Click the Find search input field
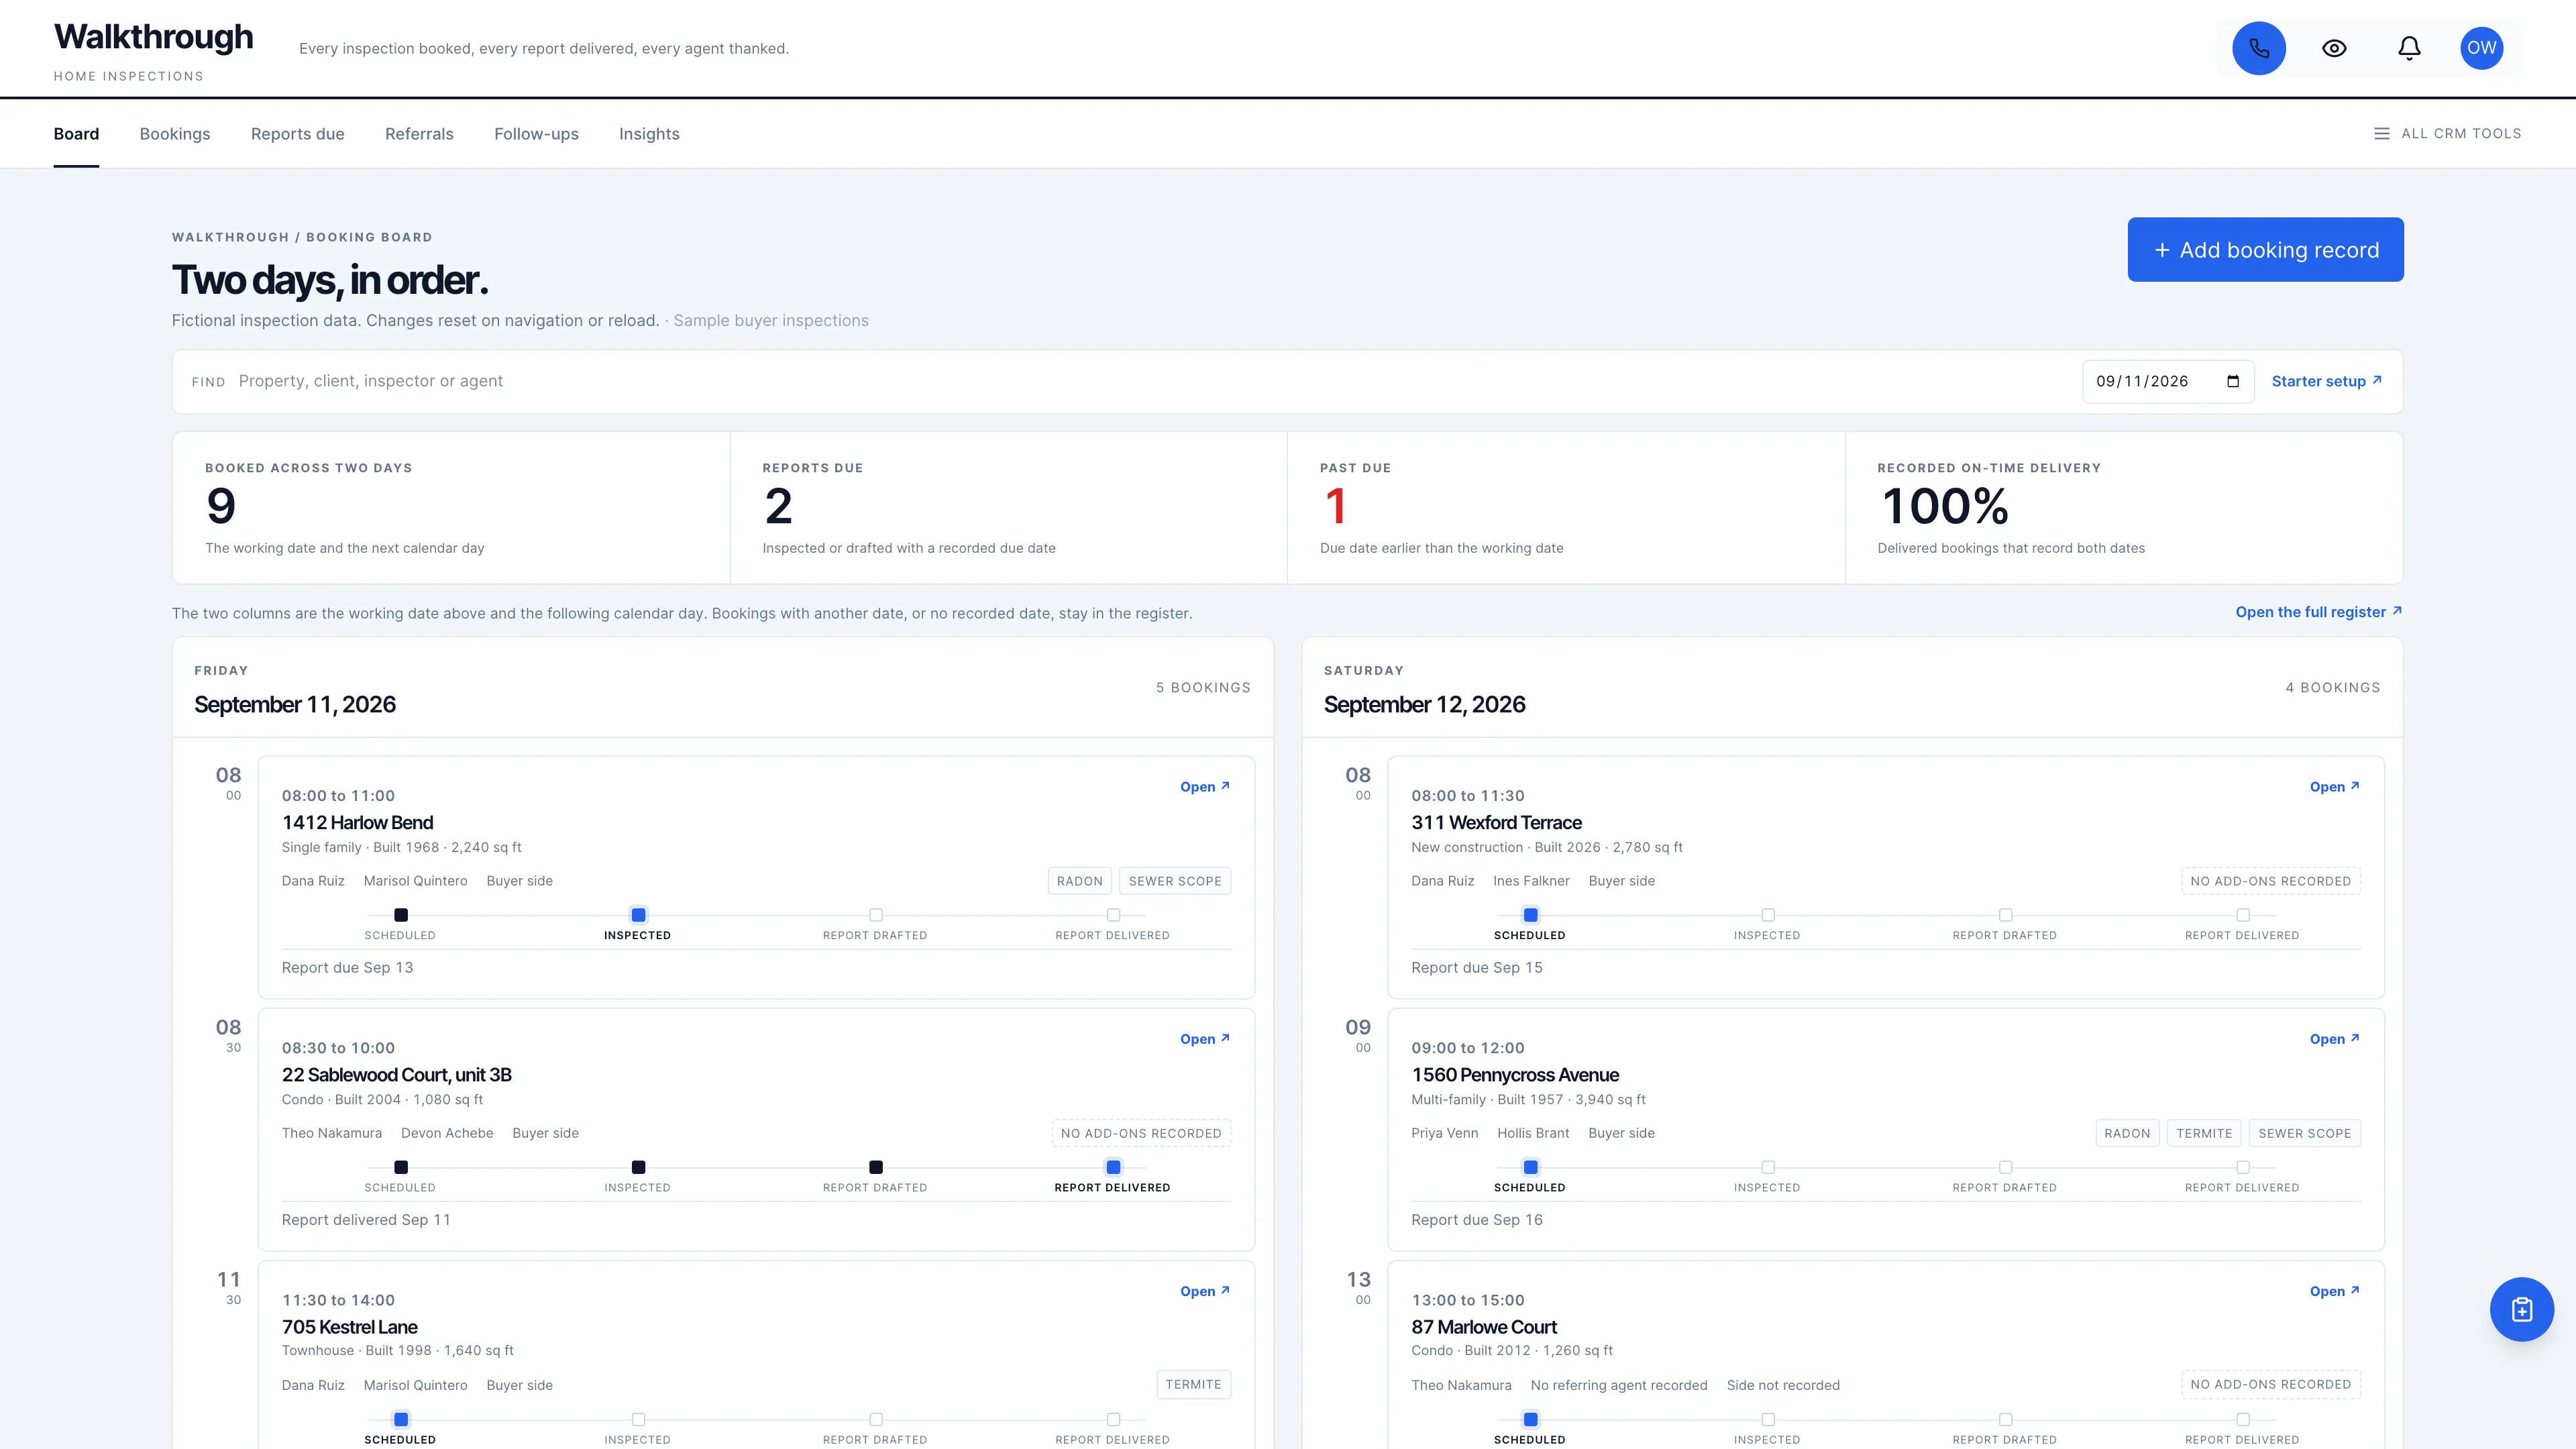Image resolution: width=2576 pixels, height=1449 pixels. point(1150,381)
